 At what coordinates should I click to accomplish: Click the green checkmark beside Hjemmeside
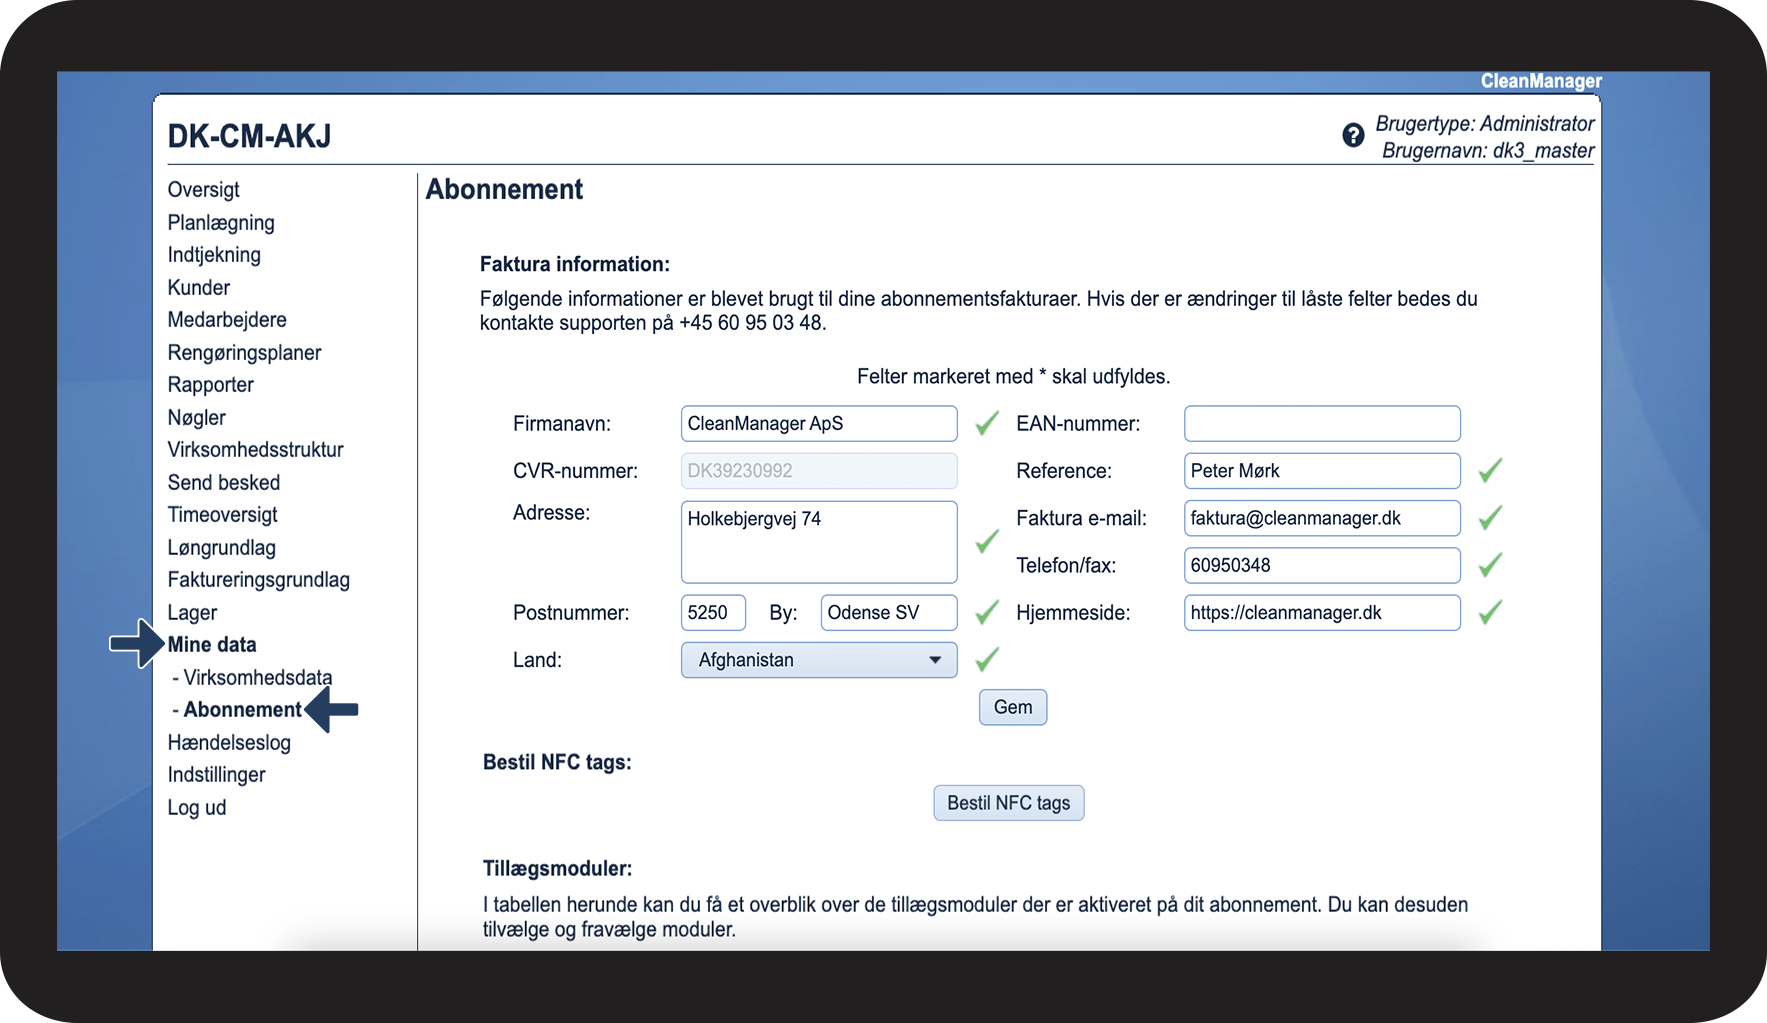click(1490, 613)
